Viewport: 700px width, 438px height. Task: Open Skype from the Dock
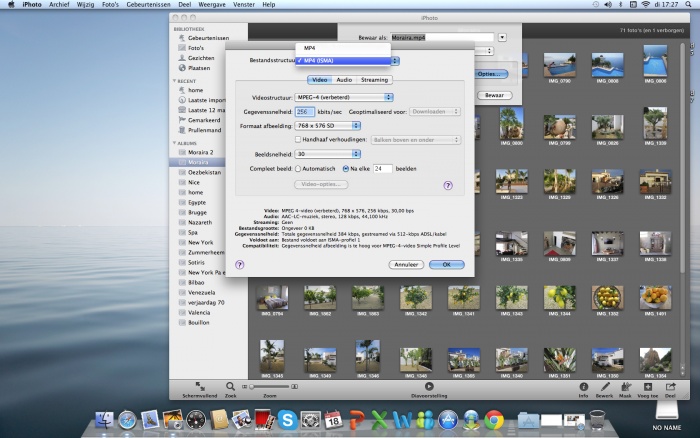coord(288,420)
